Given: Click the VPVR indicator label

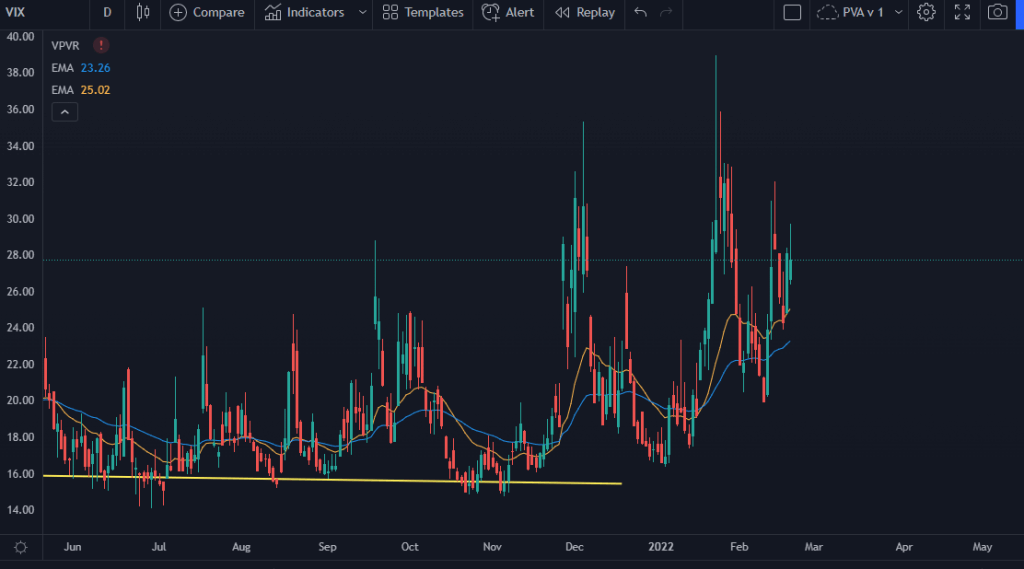Looking at the screenshot, I should point(65,46).
